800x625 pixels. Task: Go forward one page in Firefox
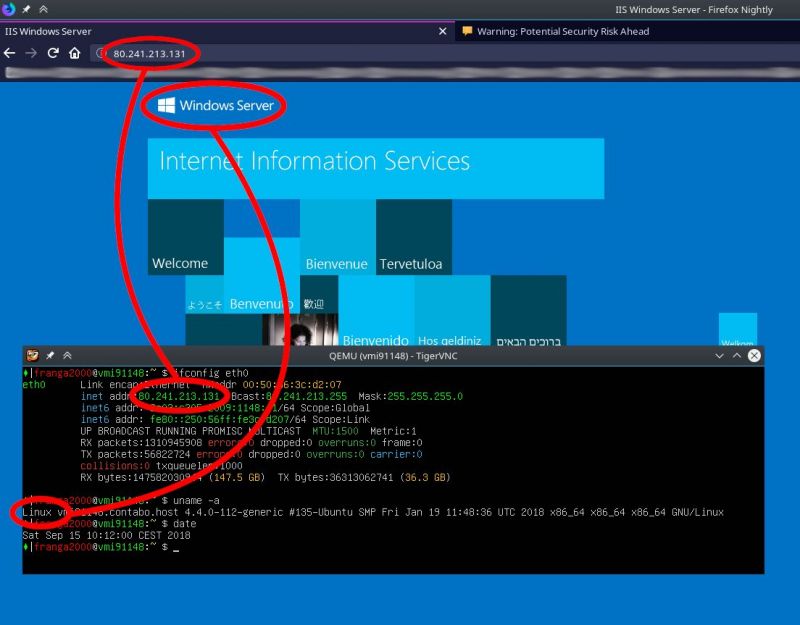31,53
